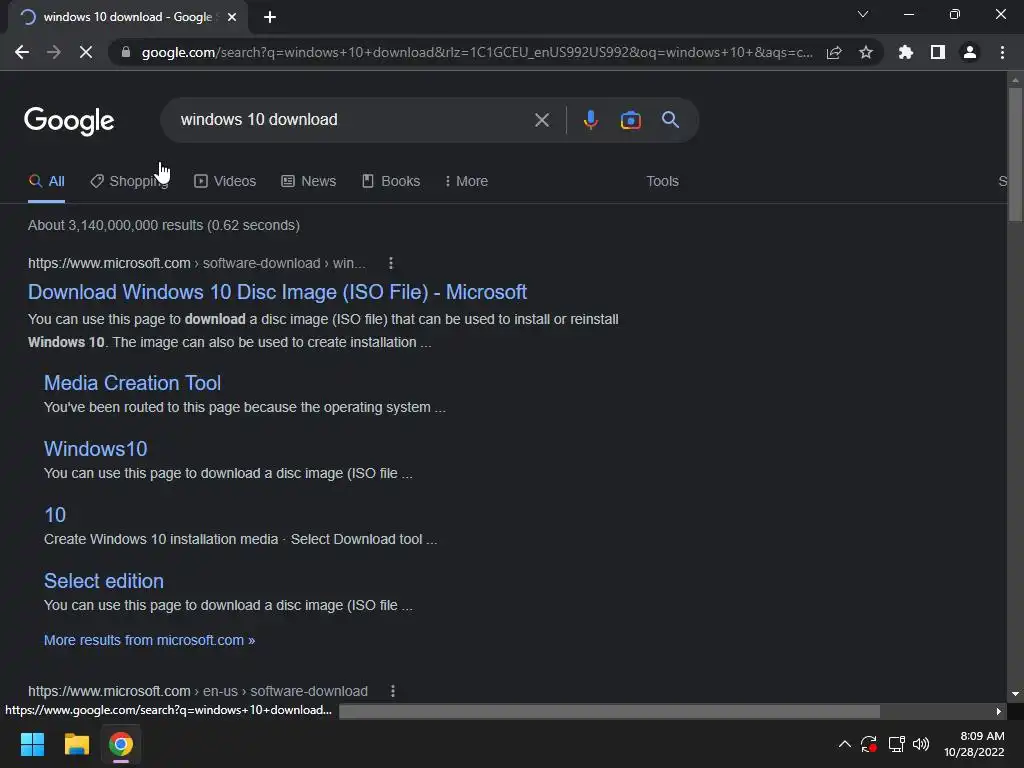Bookmark this tab with the star
Screen dimensions: 1024x768
[x=866, y=52]
